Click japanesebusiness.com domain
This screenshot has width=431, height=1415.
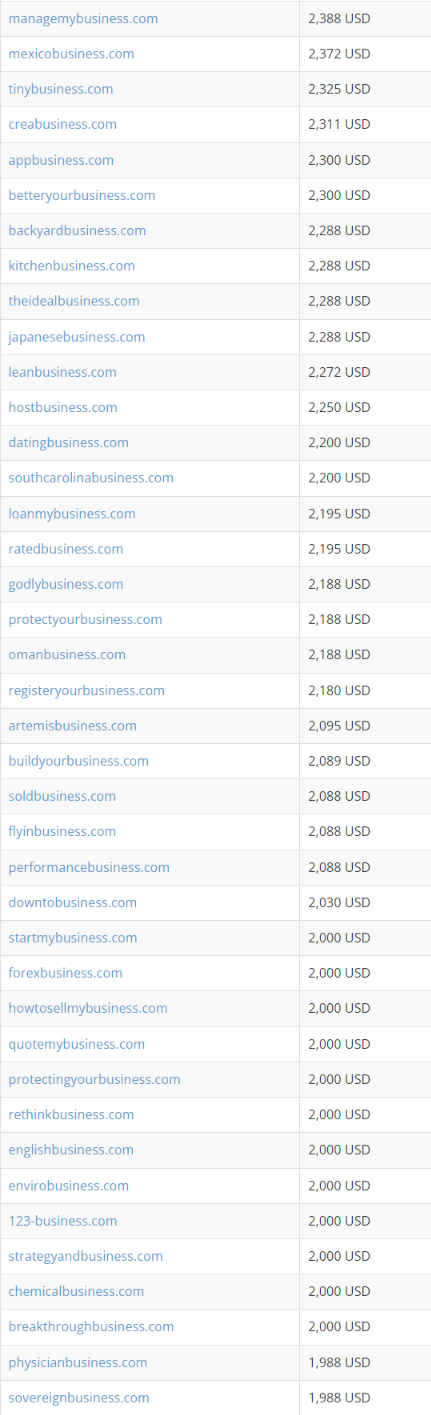click(x=77, y=336)
